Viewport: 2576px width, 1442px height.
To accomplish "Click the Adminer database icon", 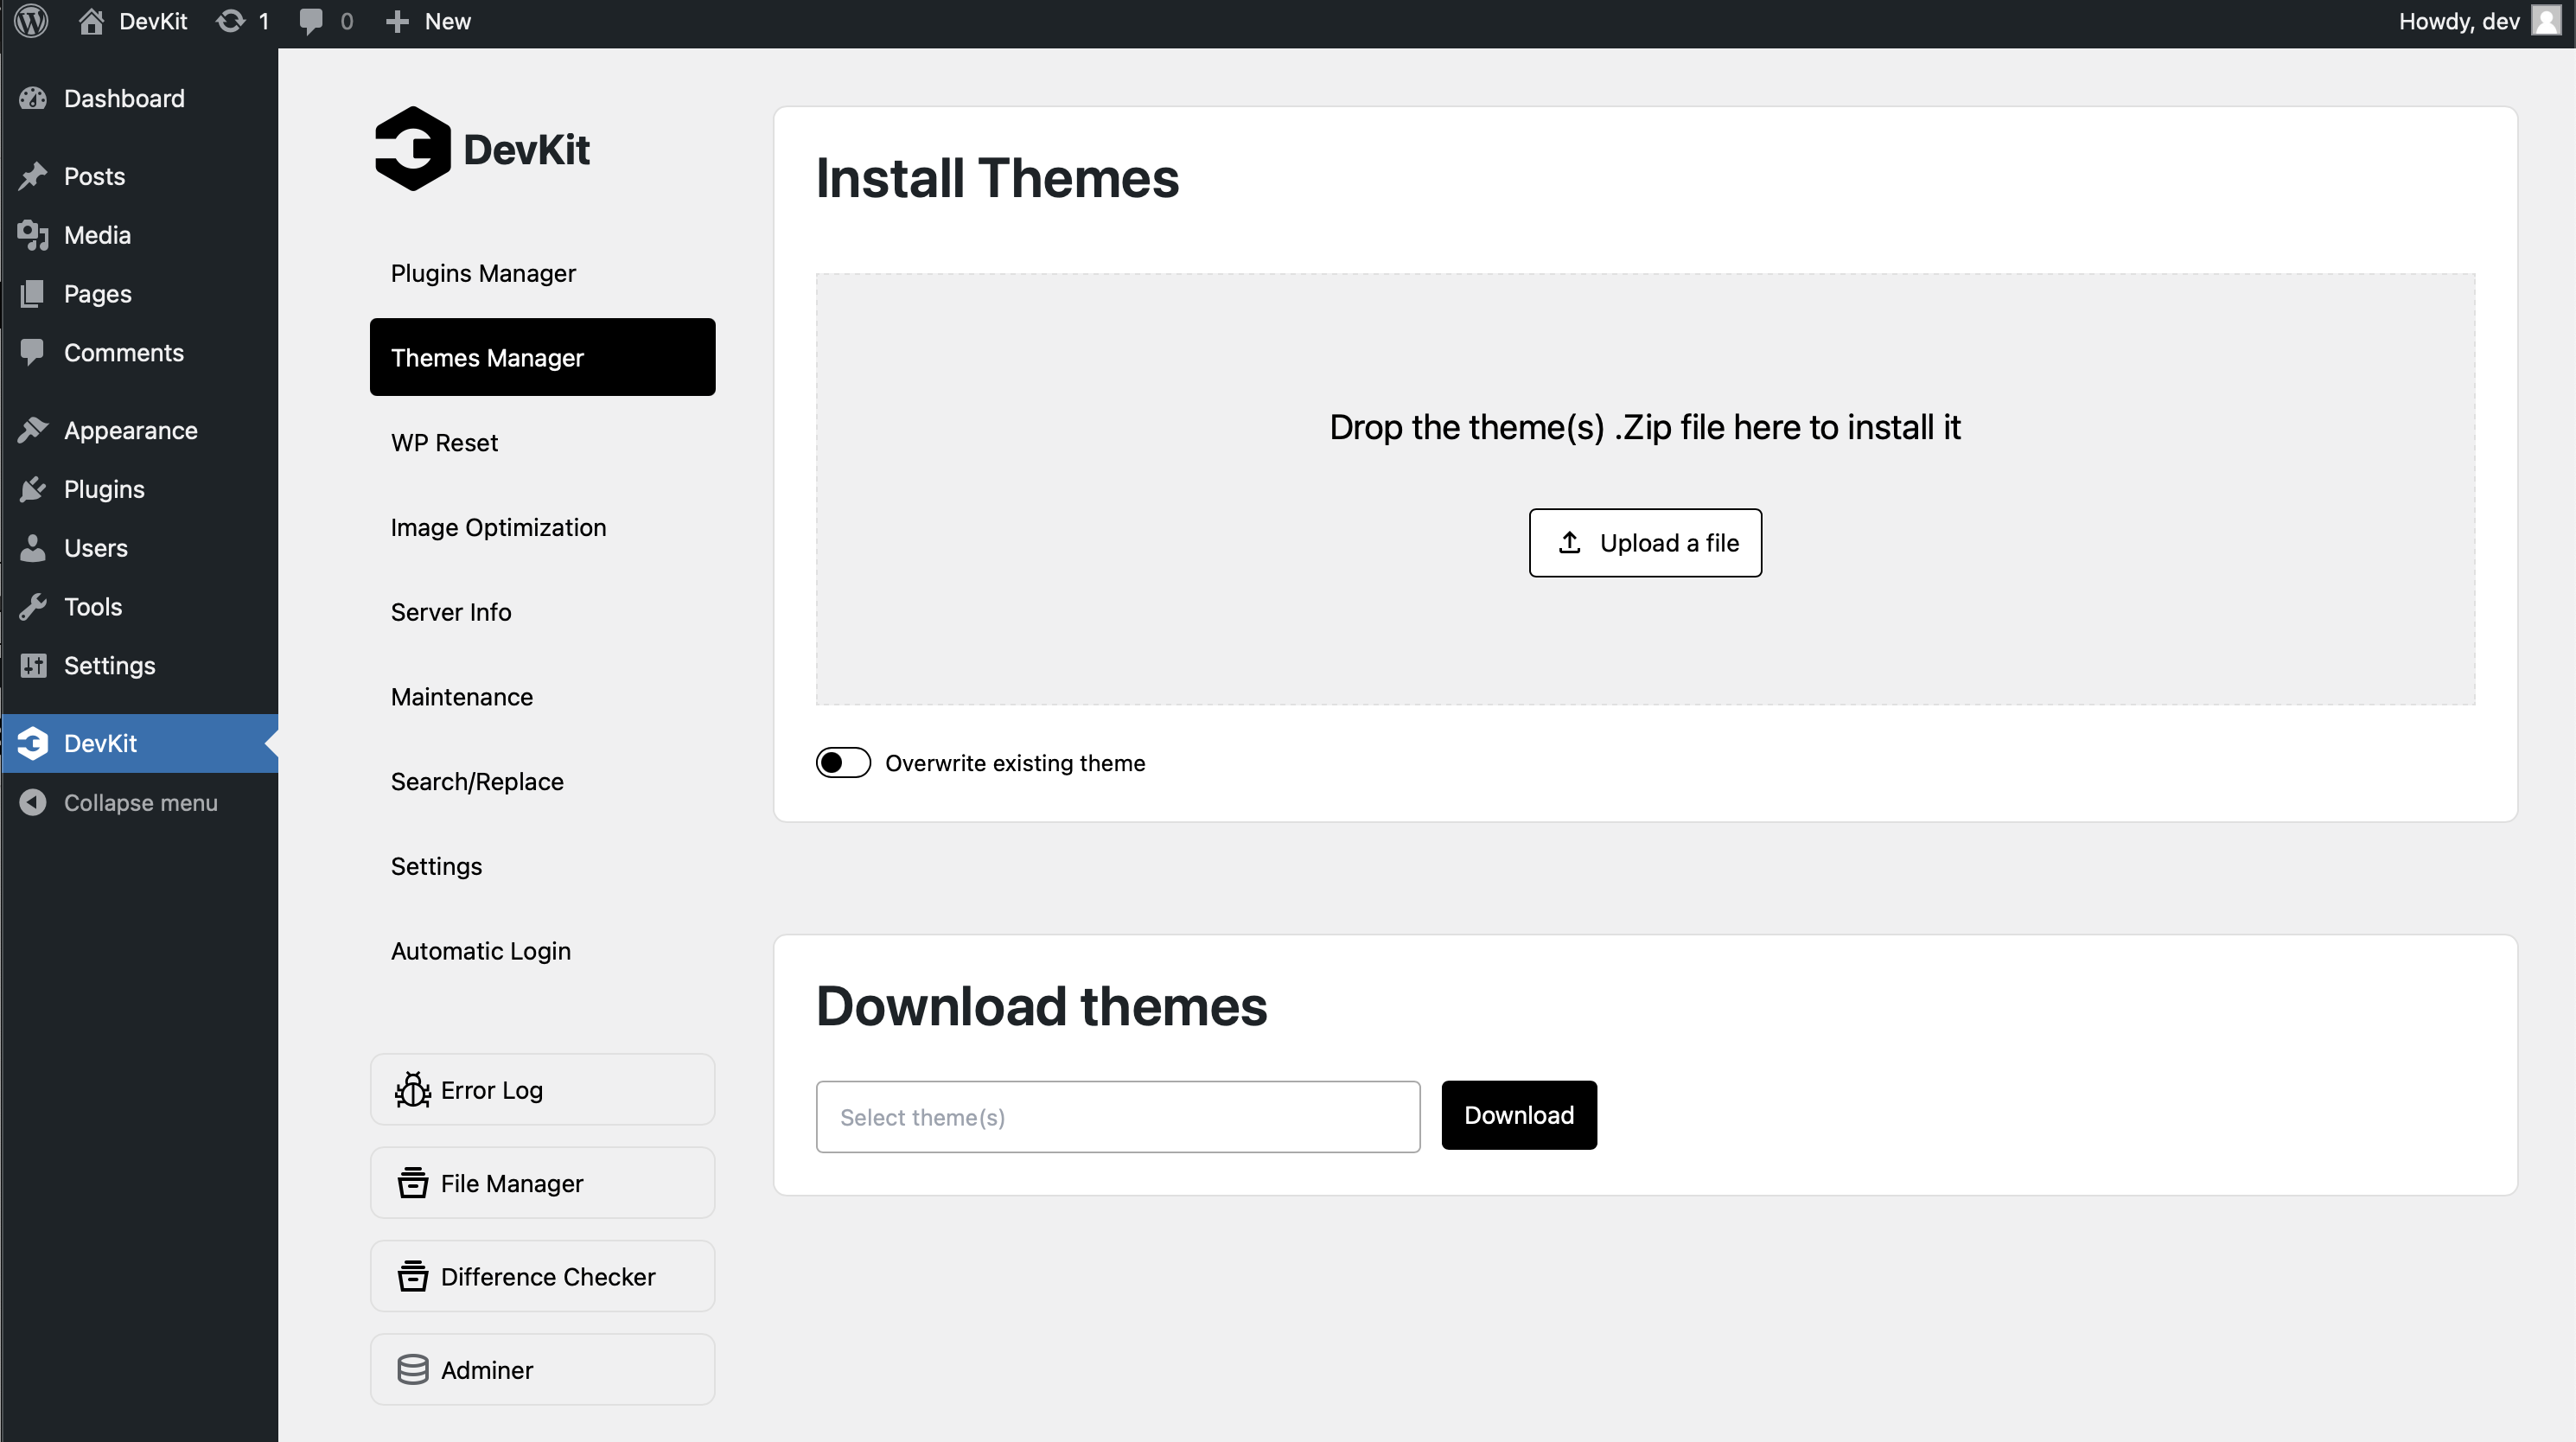I will 412,1370.
